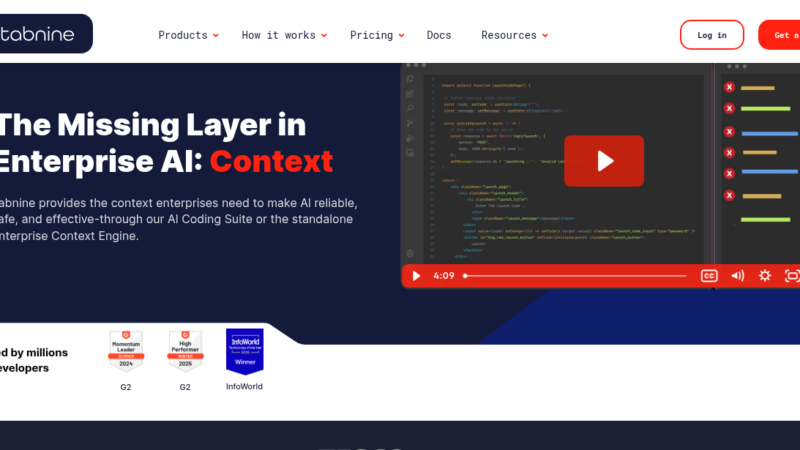Expand the Pricing dropdown chevron

click(x=402, y=36)
